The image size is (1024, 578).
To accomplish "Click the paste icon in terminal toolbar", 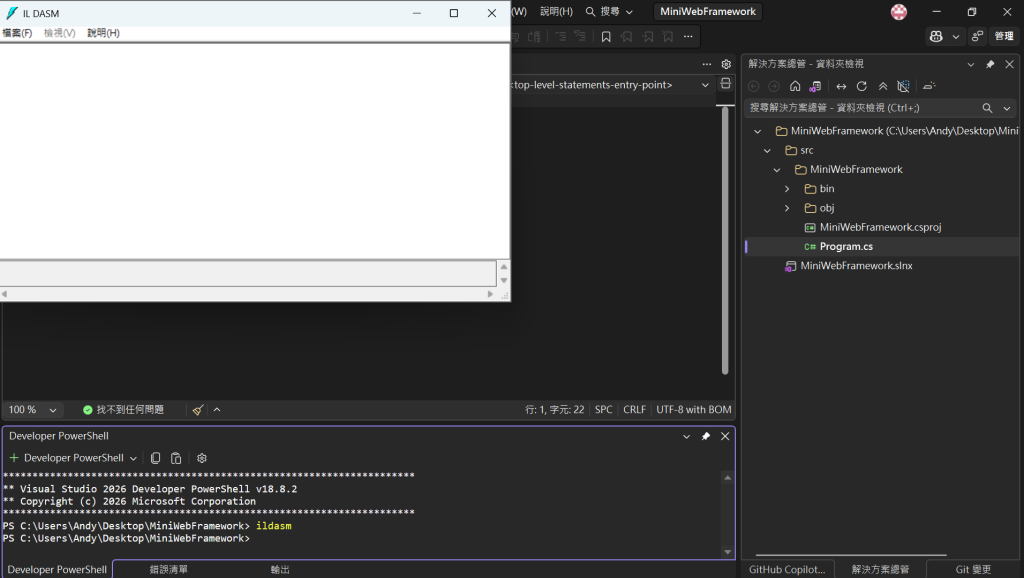I will click(176, 458).
